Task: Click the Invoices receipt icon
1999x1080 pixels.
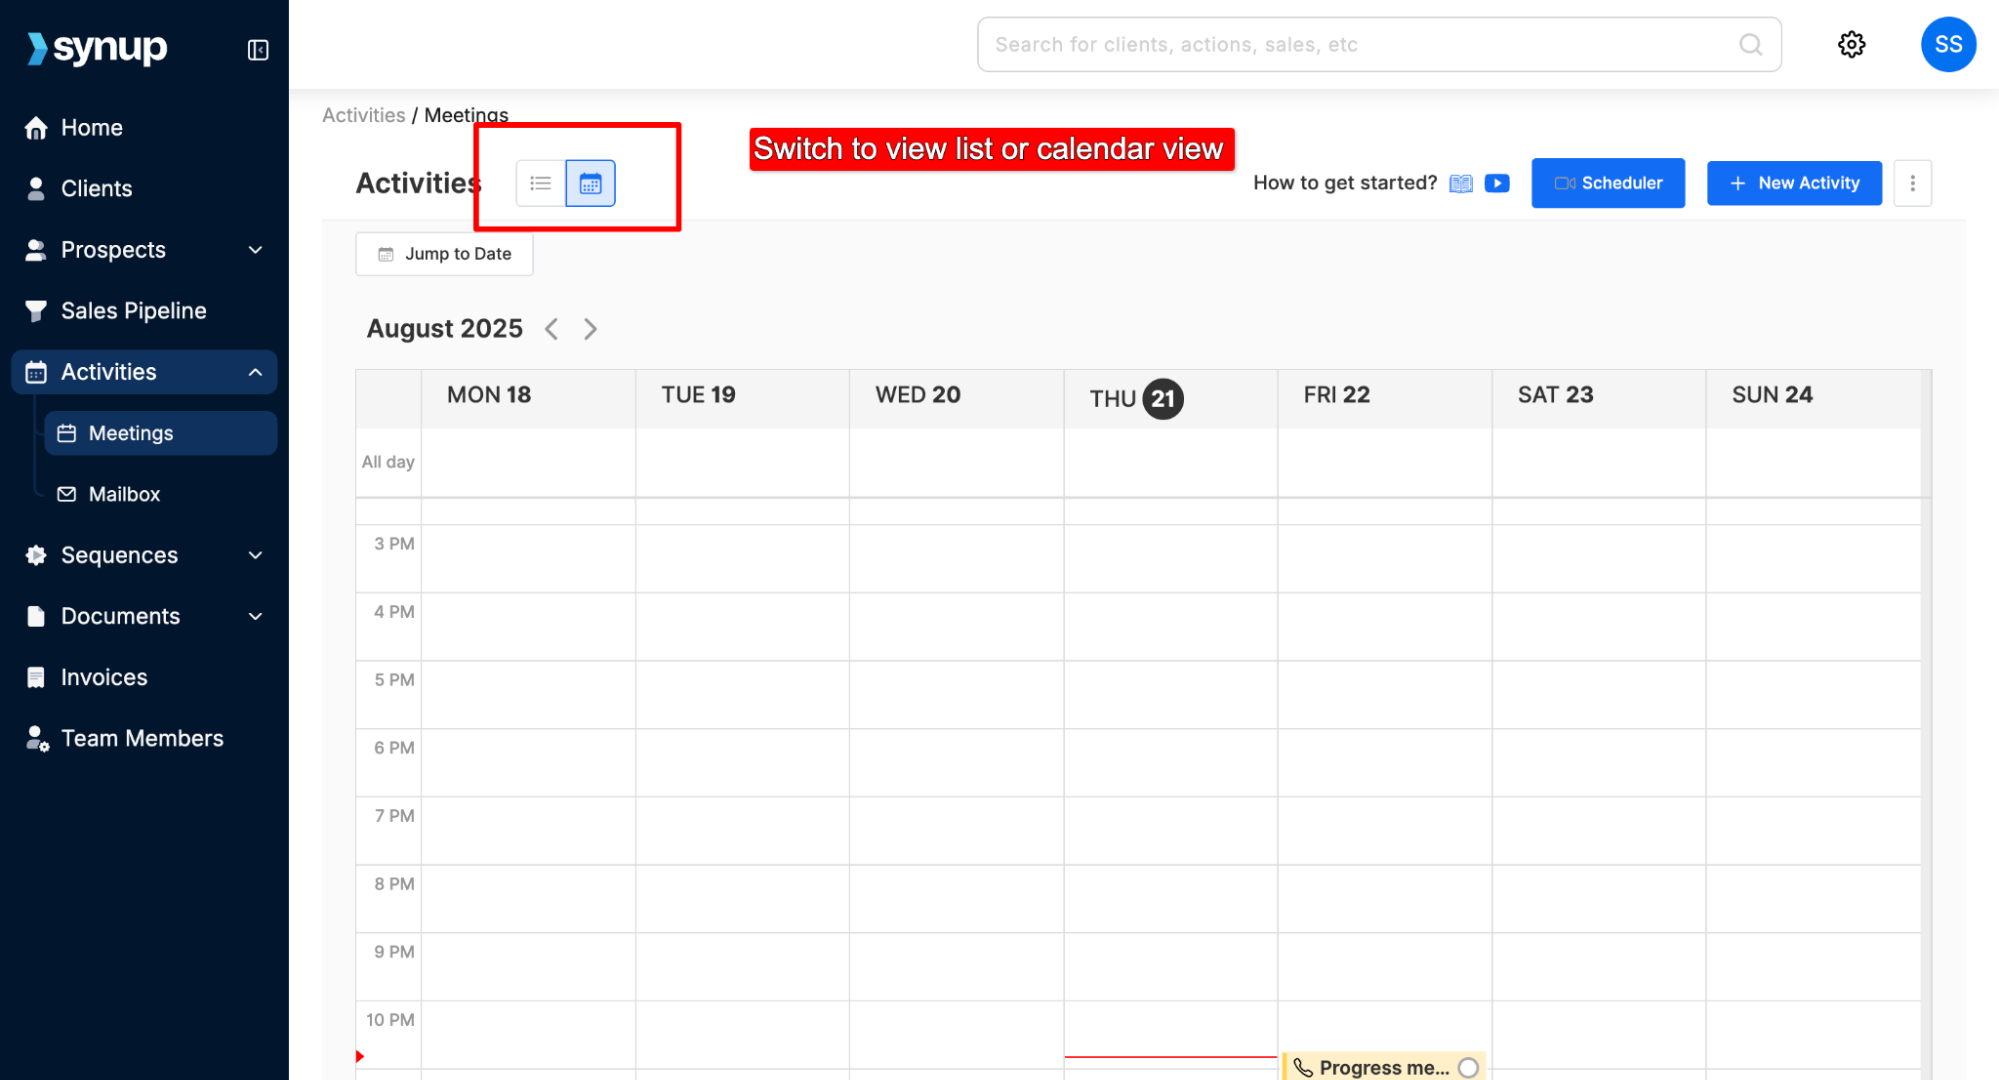Action: point(36,677)
